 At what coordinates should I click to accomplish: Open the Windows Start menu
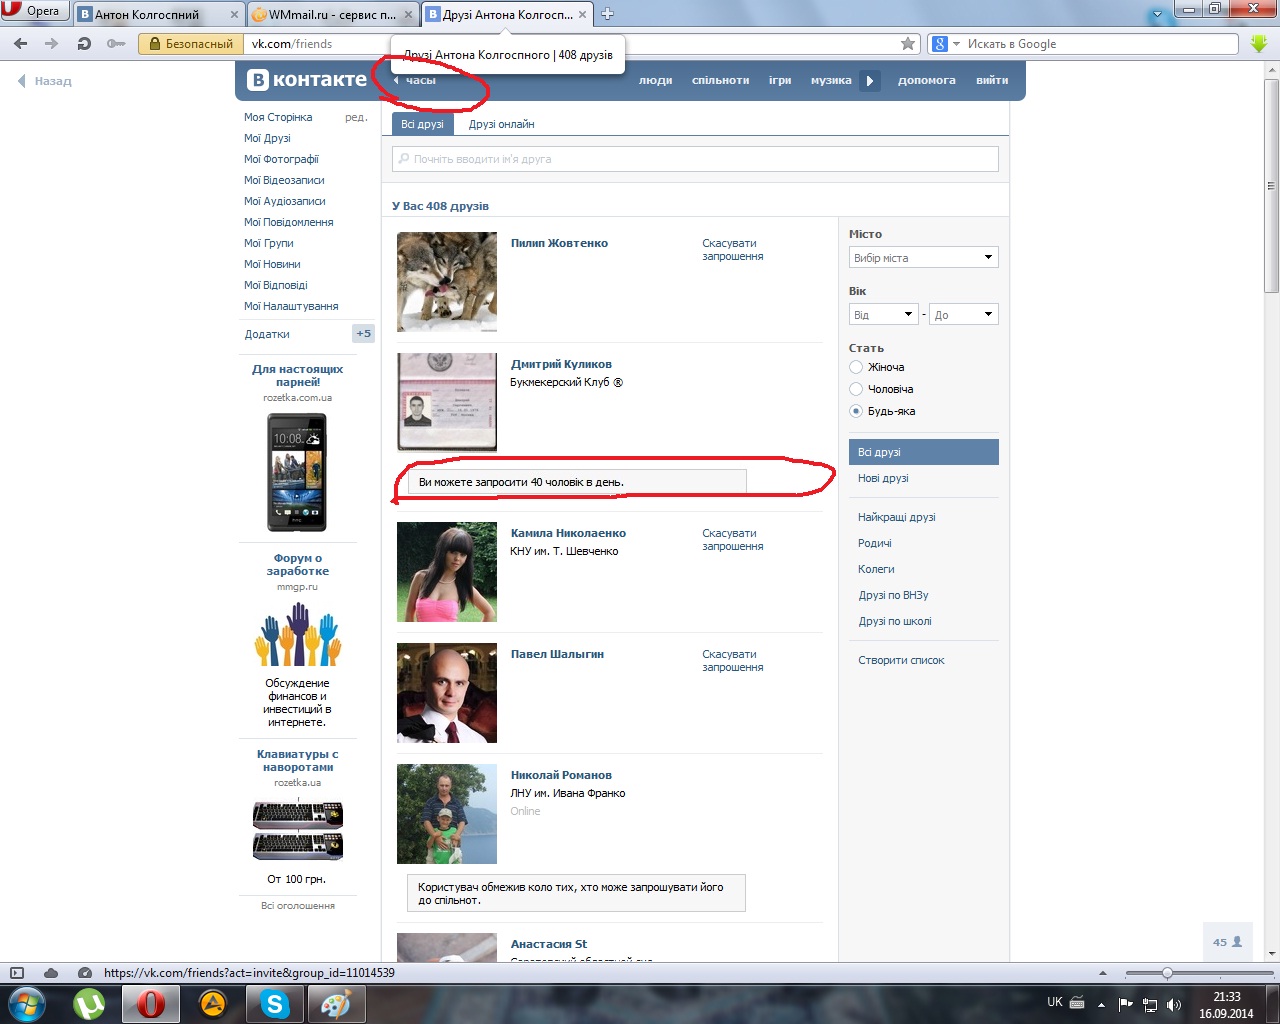(x=25, y=1003)
